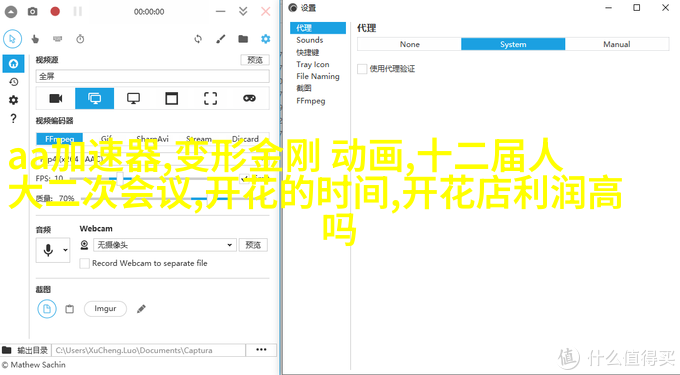Viewport: 680px width, 375px height.
Task: Switch to the SharpAvi encoder tab
Action: (x=152, y=139)
